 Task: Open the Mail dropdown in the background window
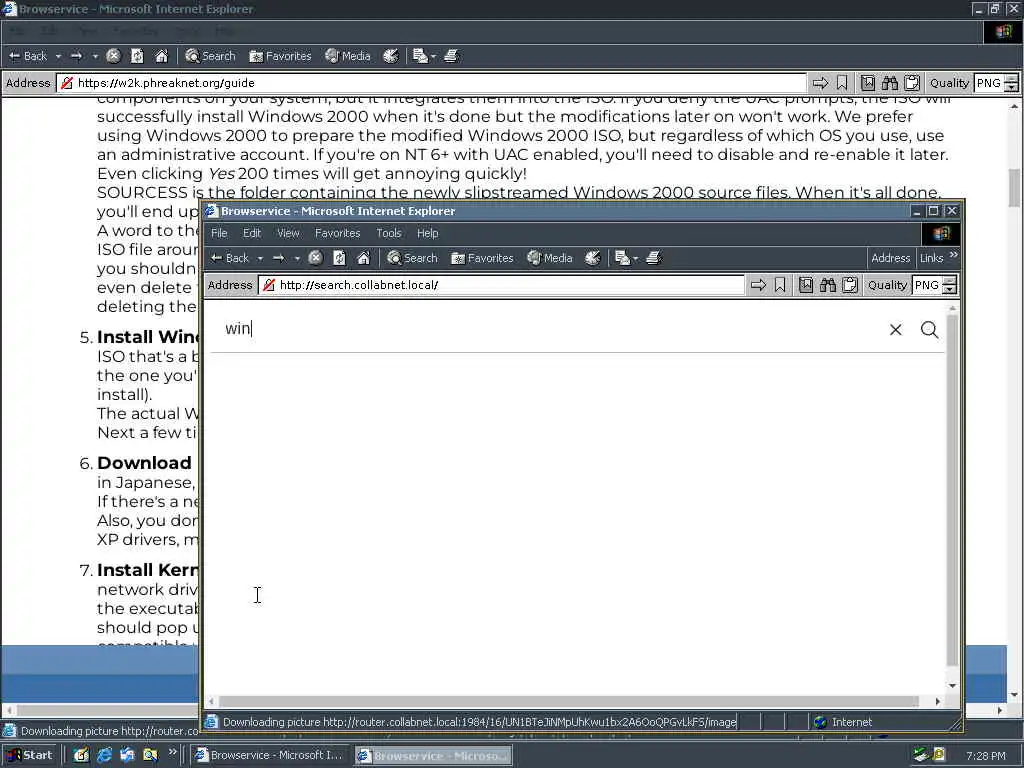[x=433, y=57]
